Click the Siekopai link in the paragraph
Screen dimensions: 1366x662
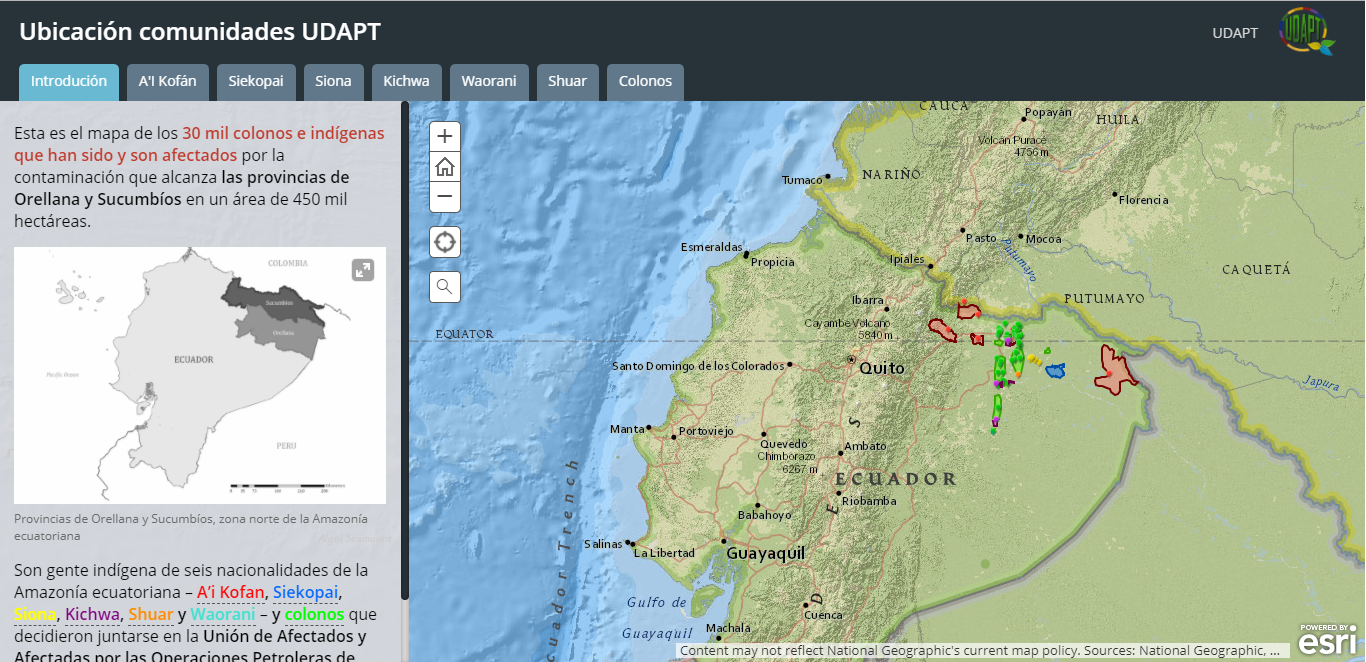[x=306, y=592]
